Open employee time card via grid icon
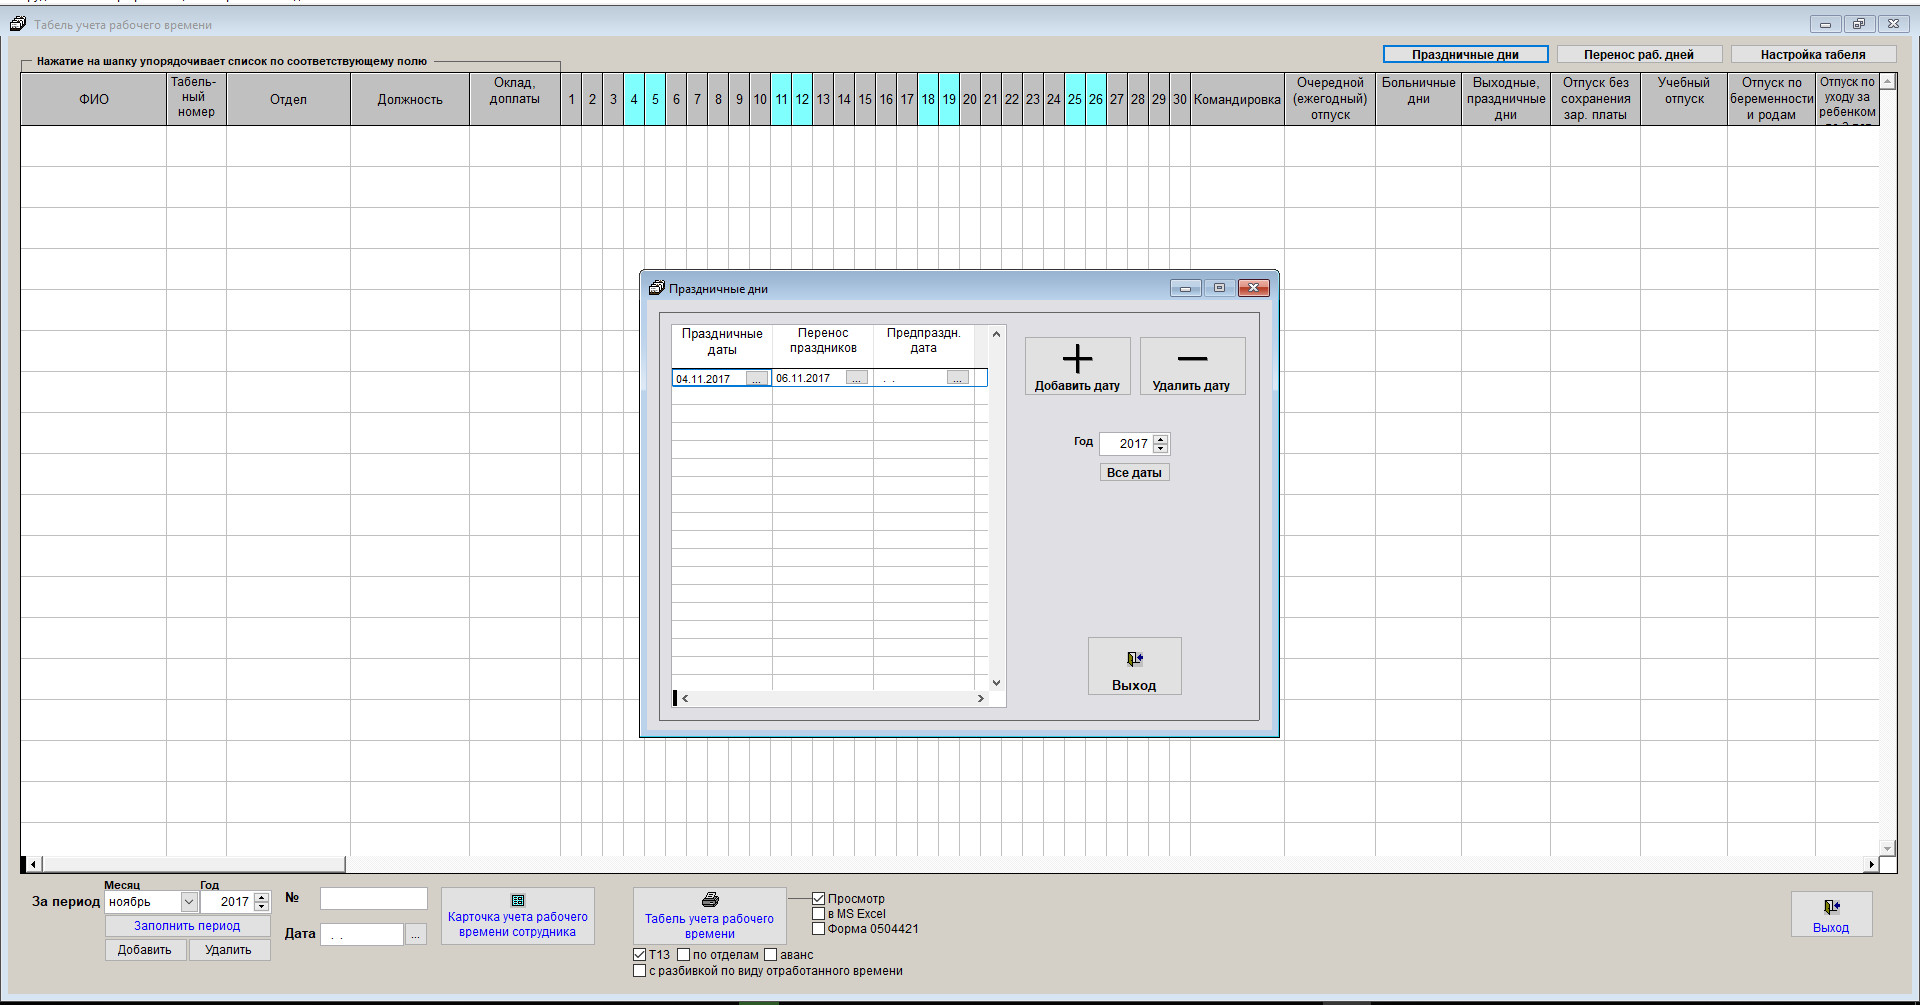Viewport: 1920px width, 1005px height. pyautogui.click(x=517, y=901)
